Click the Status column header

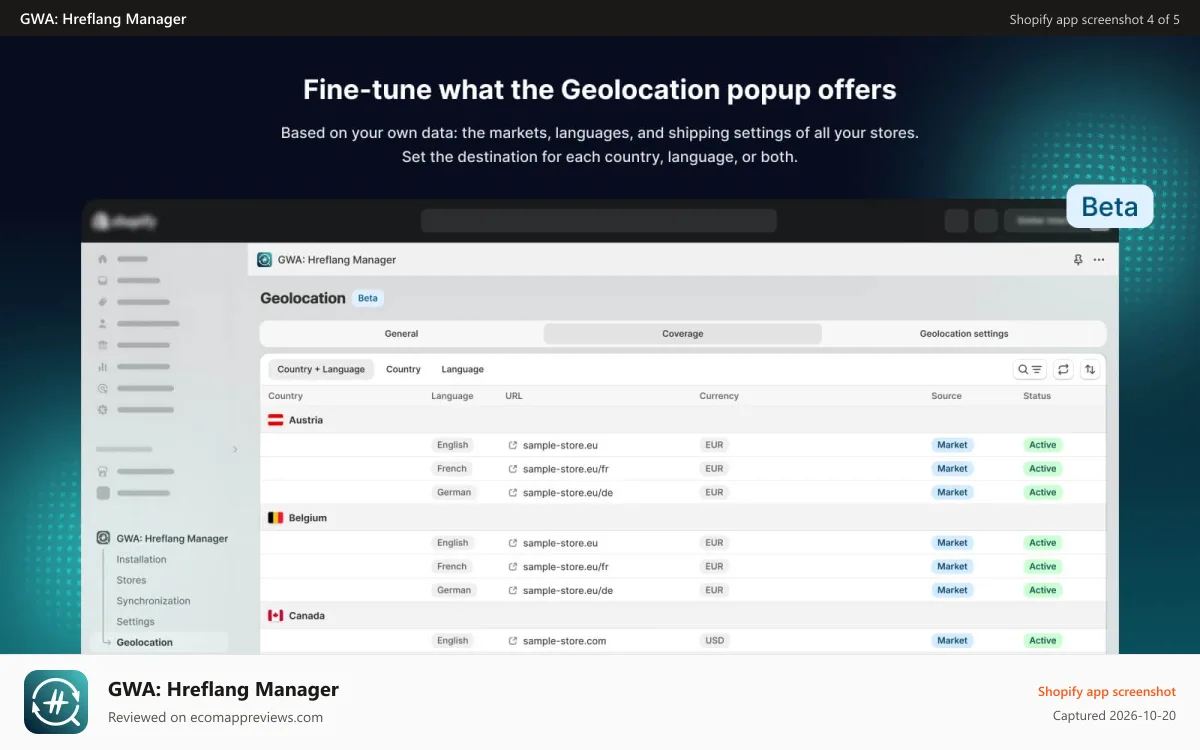click(x=1037, y=396)
